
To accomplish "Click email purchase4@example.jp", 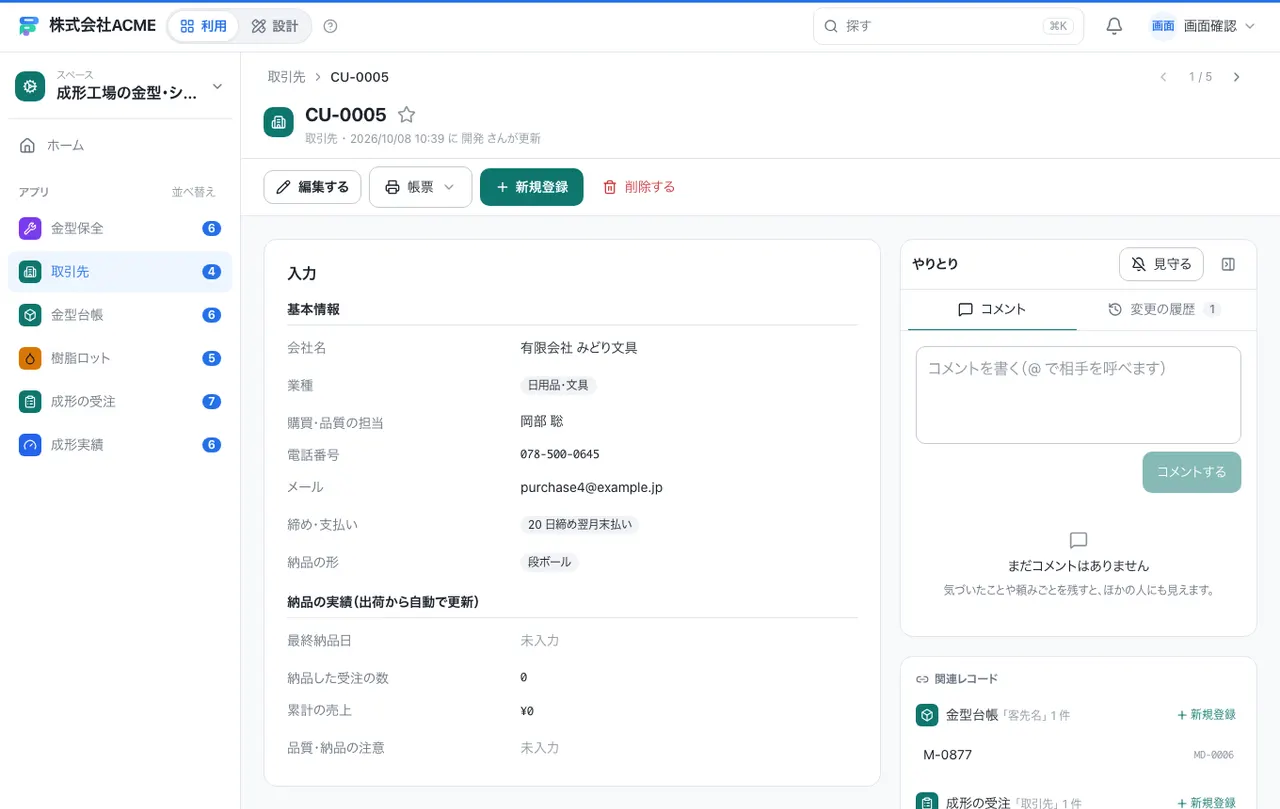I will pos(591,488).
